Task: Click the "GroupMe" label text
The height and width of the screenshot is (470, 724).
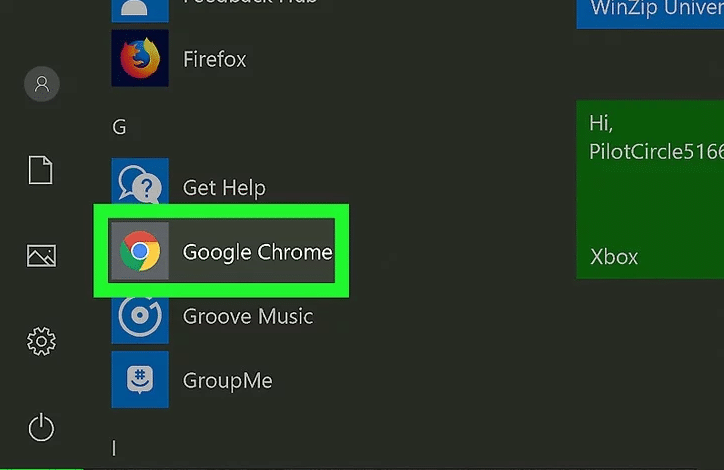Action: pos(228,381)
